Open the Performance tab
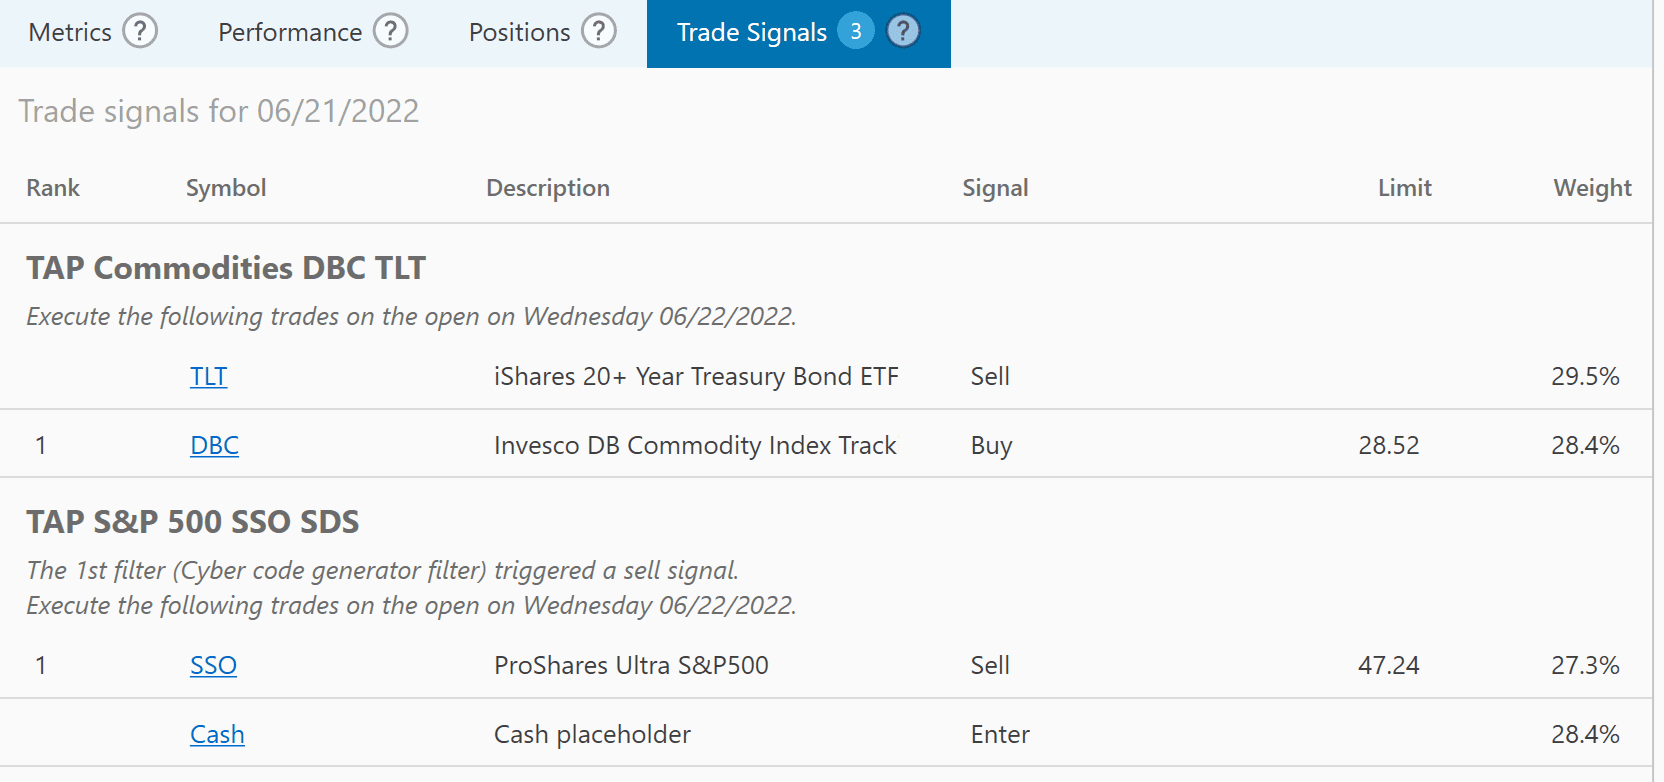This screenshot has height=782, width=1664. [290, 33]
